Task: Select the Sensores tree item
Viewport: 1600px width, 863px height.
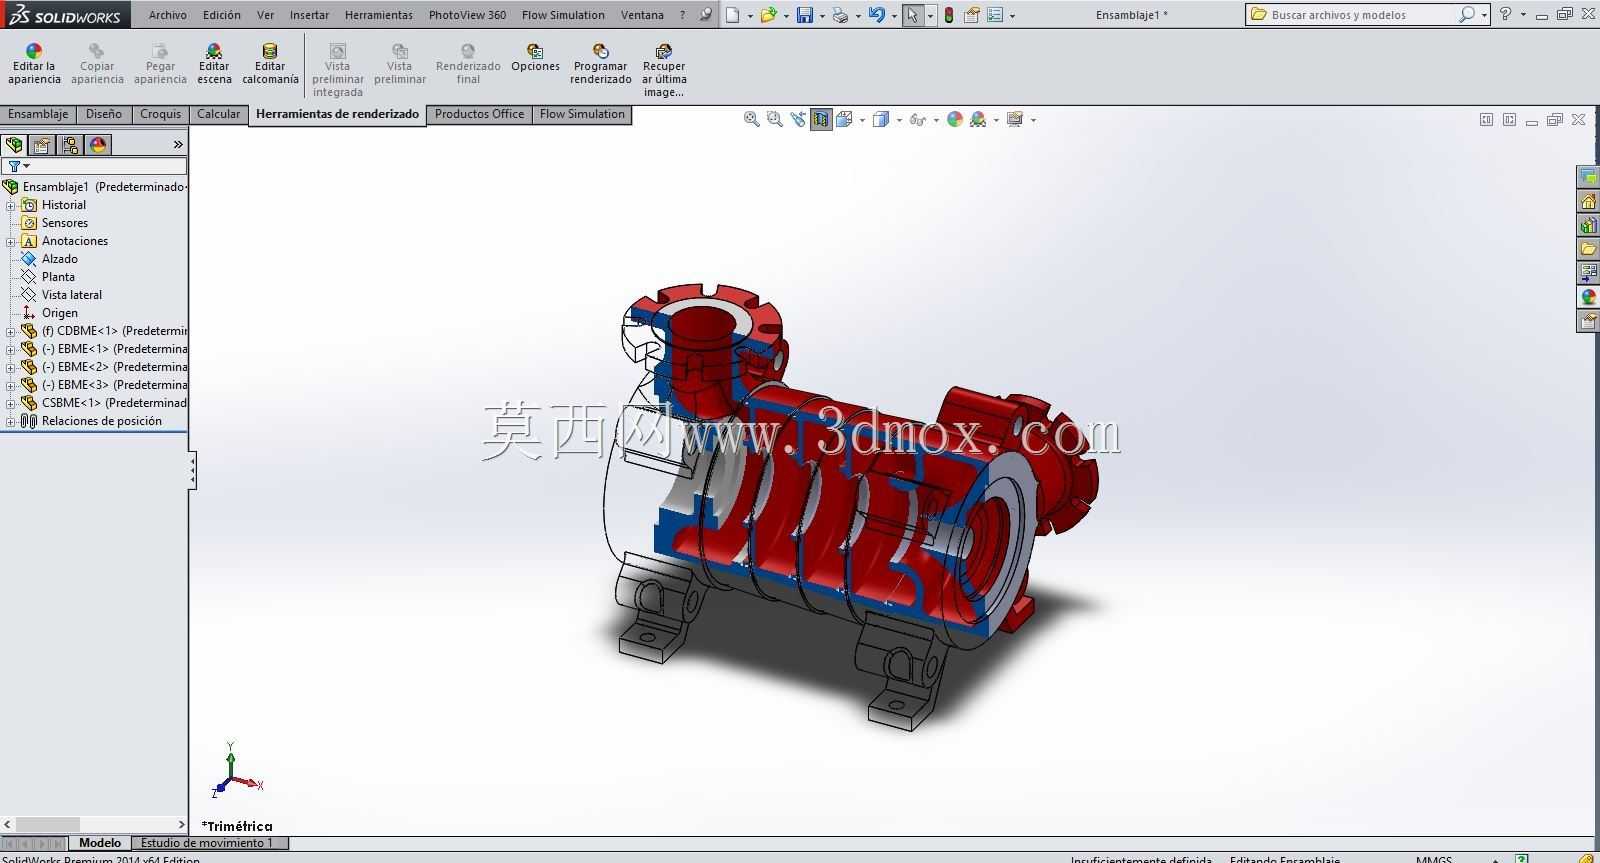Action: click(64, 223)
